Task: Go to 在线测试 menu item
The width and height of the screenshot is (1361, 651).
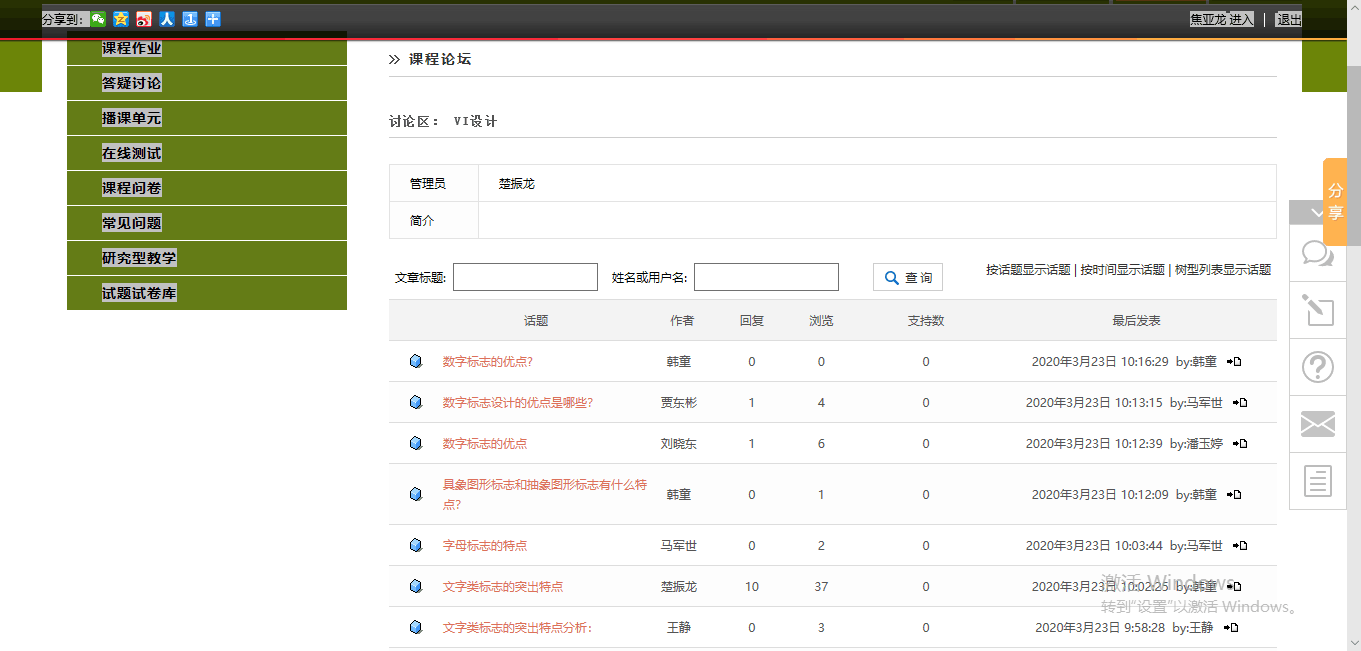Action: (131, 153)
